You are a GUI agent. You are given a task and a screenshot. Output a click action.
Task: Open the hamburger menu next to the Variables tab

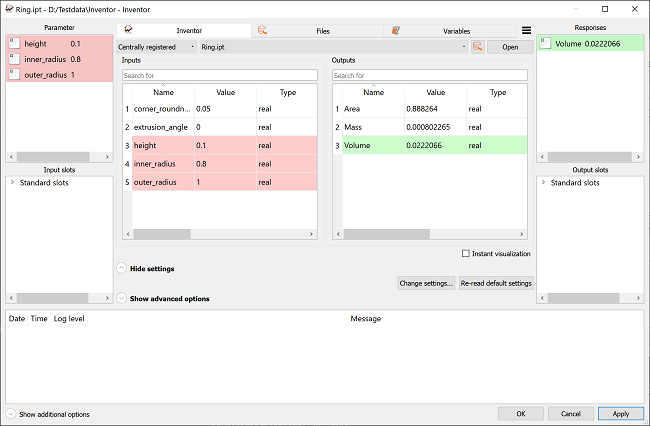pyautogui.click(x=526, y=31)
